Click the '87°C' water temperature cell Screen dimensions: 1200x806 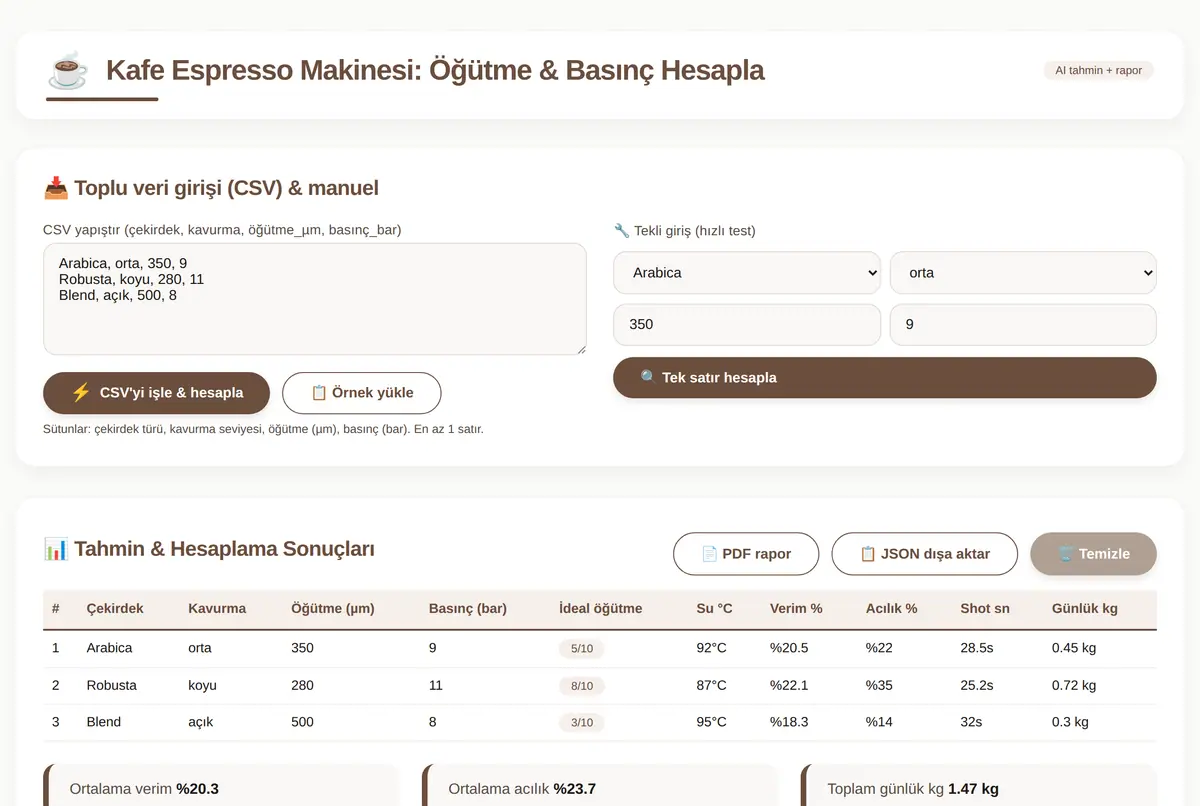[712, 686]
